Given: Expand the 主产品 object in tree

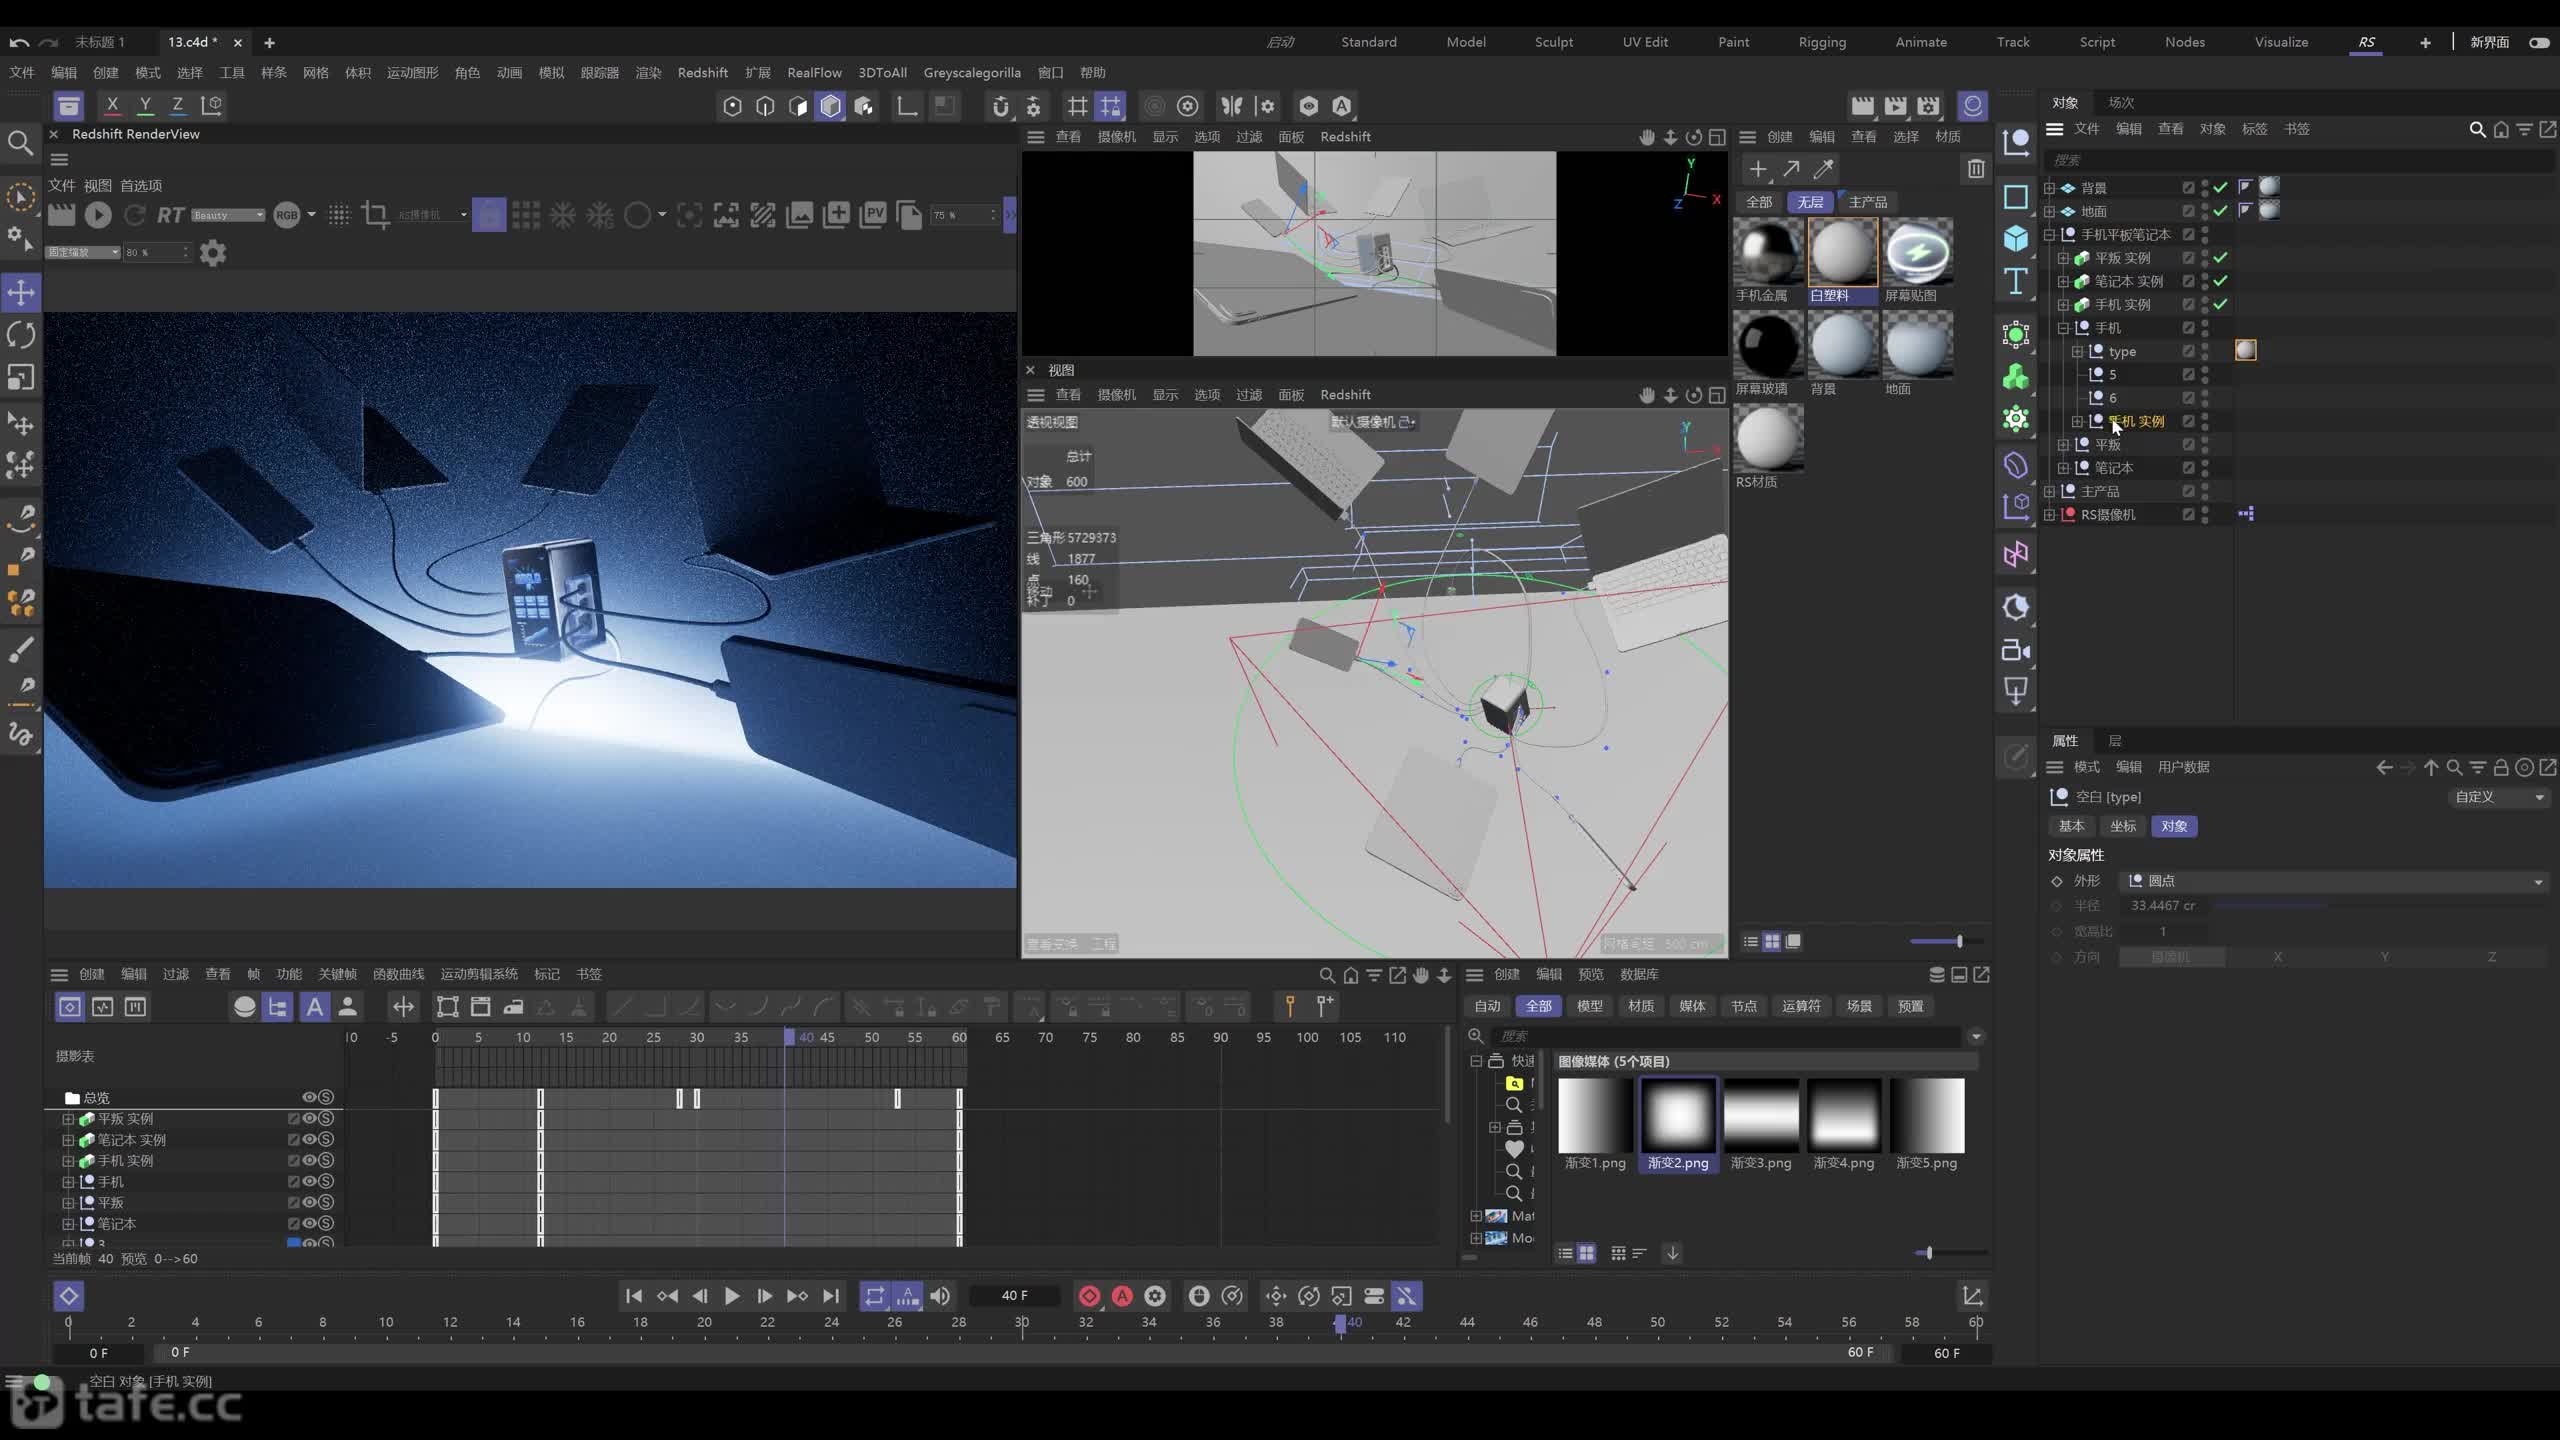Looking at the screenshot, I should pos(2049,492).
